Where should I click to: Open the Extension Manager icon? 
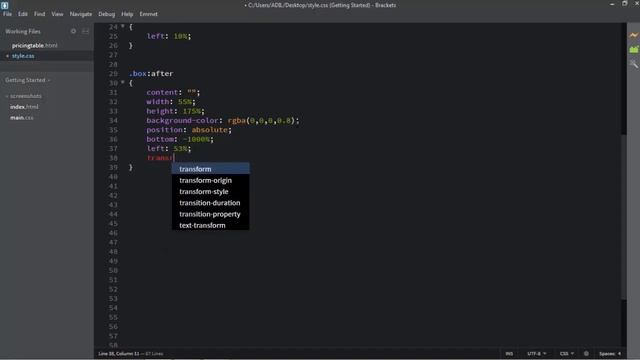[633, 49]
